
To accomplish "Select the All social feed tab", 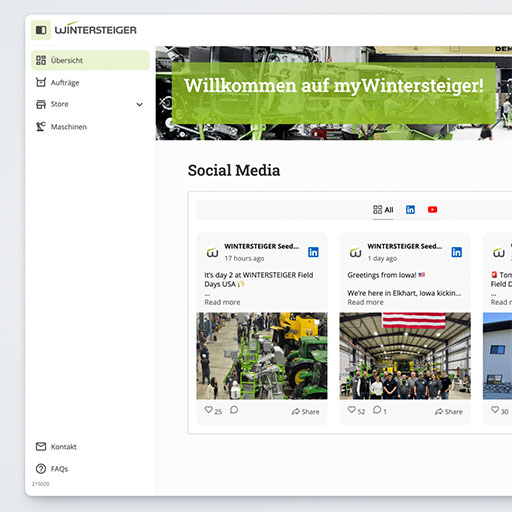I will click(x=383, y=210).
